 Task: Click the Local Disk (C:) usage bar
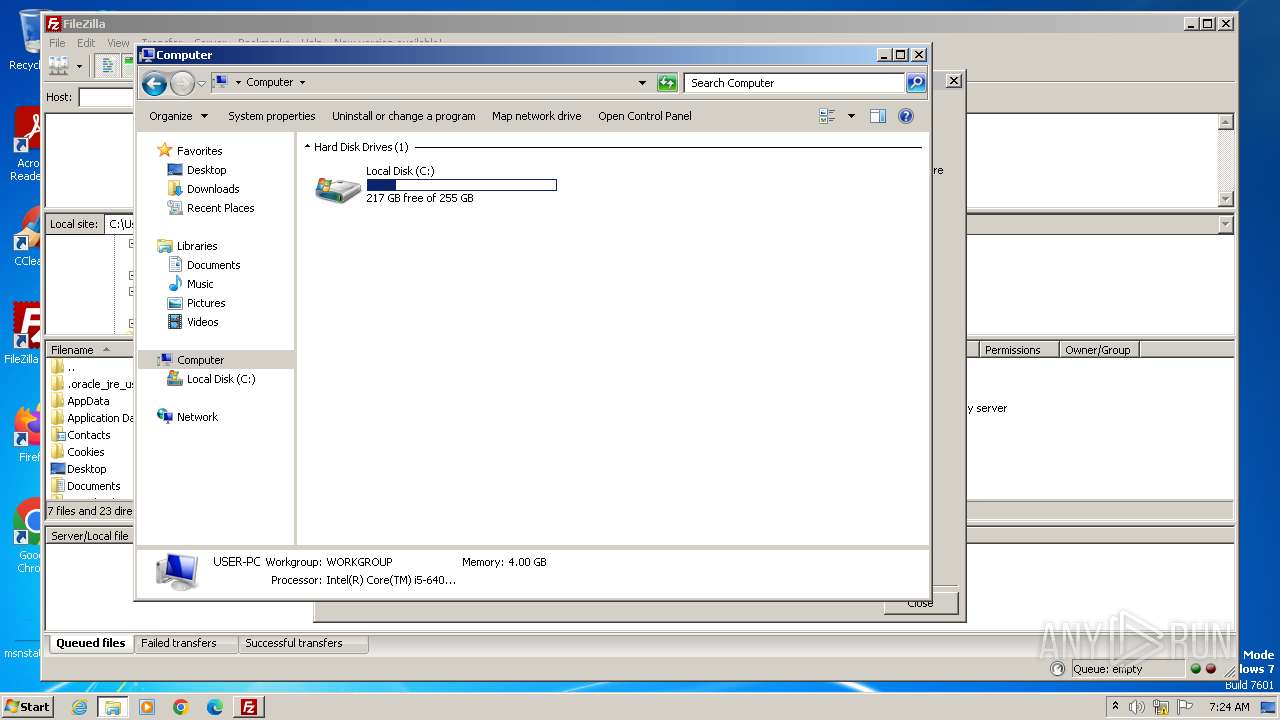point(461,185)
